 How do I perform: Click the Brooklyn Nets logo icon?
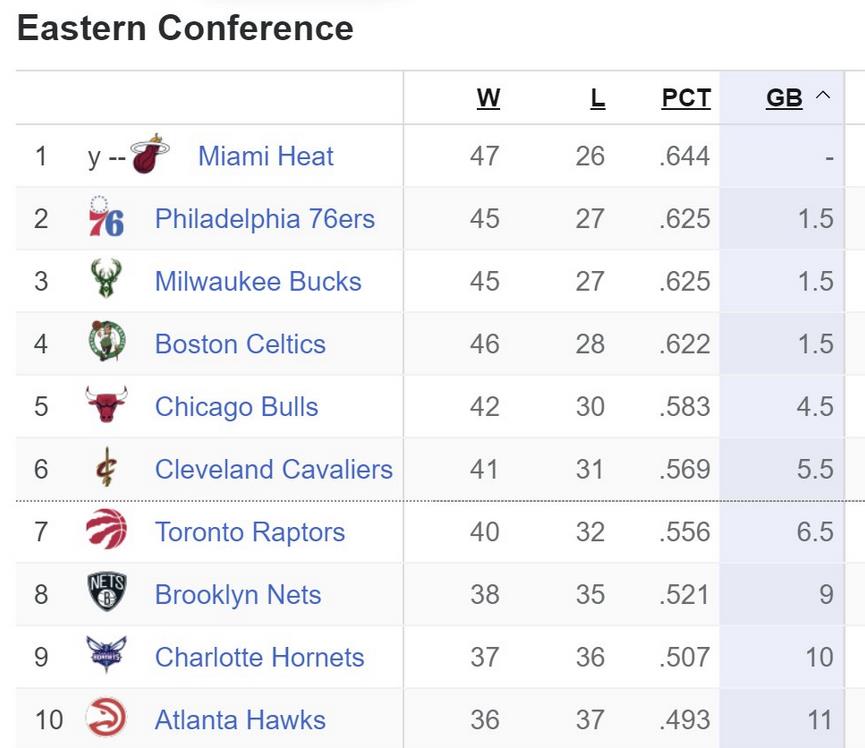(x=106, y=593)
